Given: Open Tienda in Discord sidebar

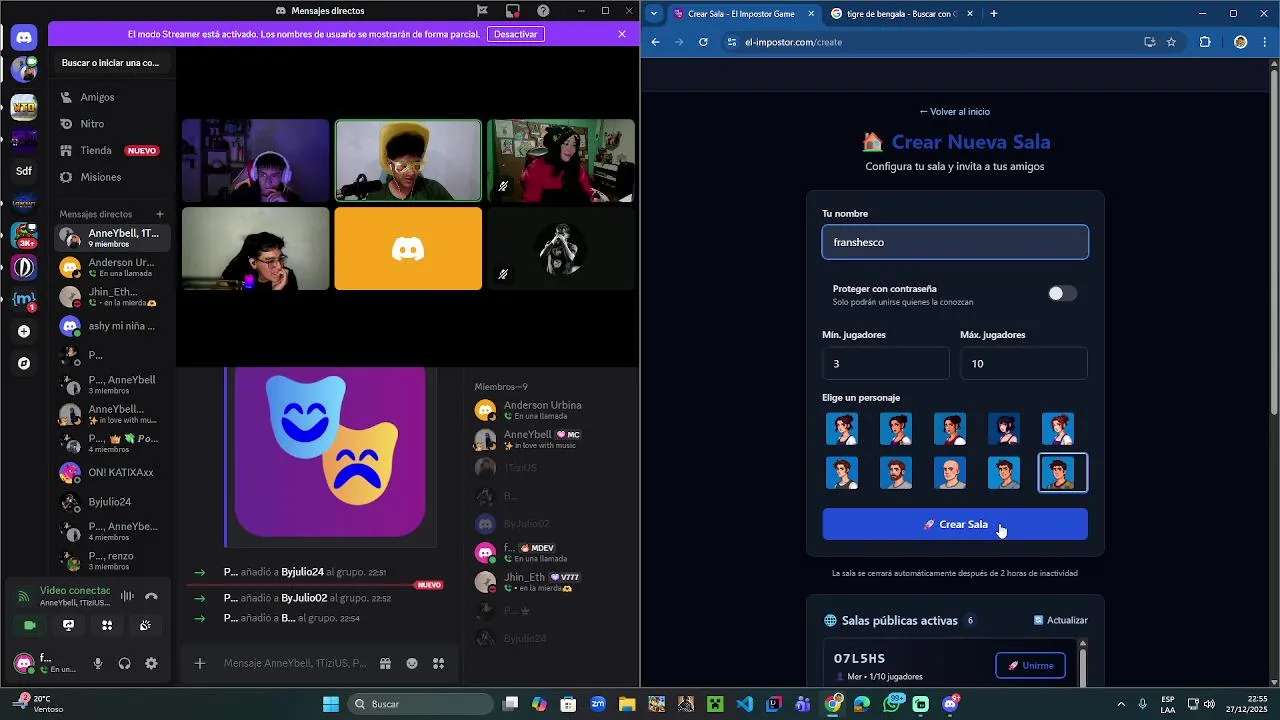Looking at the screenshot, I should click(111, 150).
